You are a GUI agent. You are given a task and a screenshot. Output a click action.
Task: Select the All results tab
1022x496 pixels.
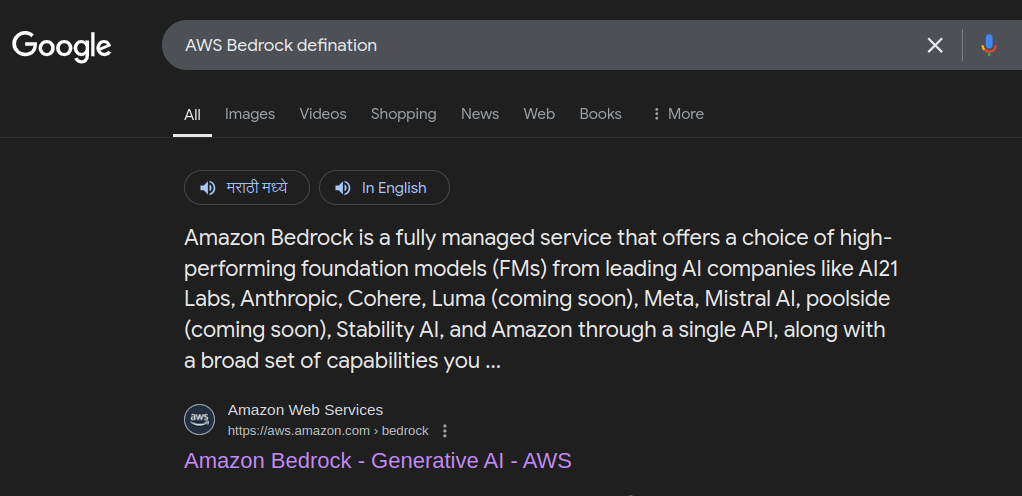[x=192, y=115]
